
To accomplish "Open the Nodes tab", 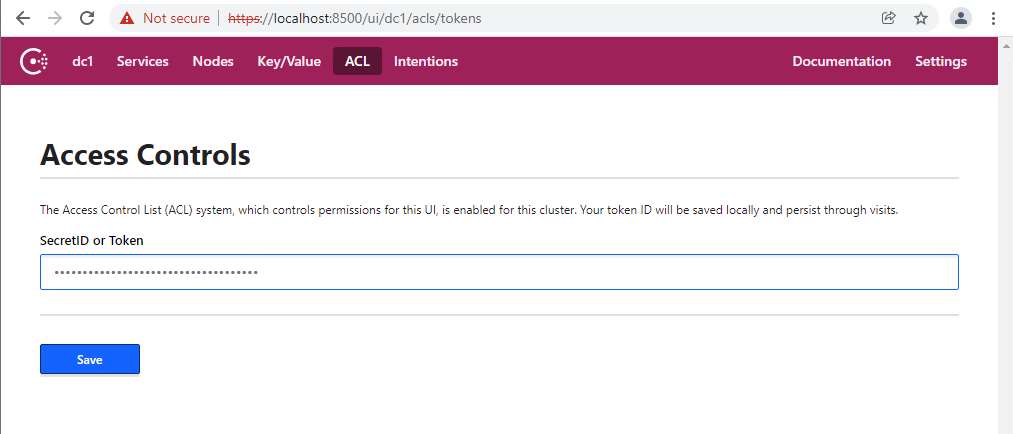I will point(213,62).
